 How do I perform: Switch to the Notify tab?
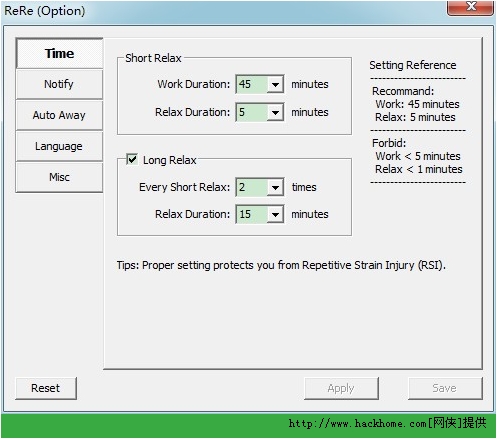coord(59,84)
